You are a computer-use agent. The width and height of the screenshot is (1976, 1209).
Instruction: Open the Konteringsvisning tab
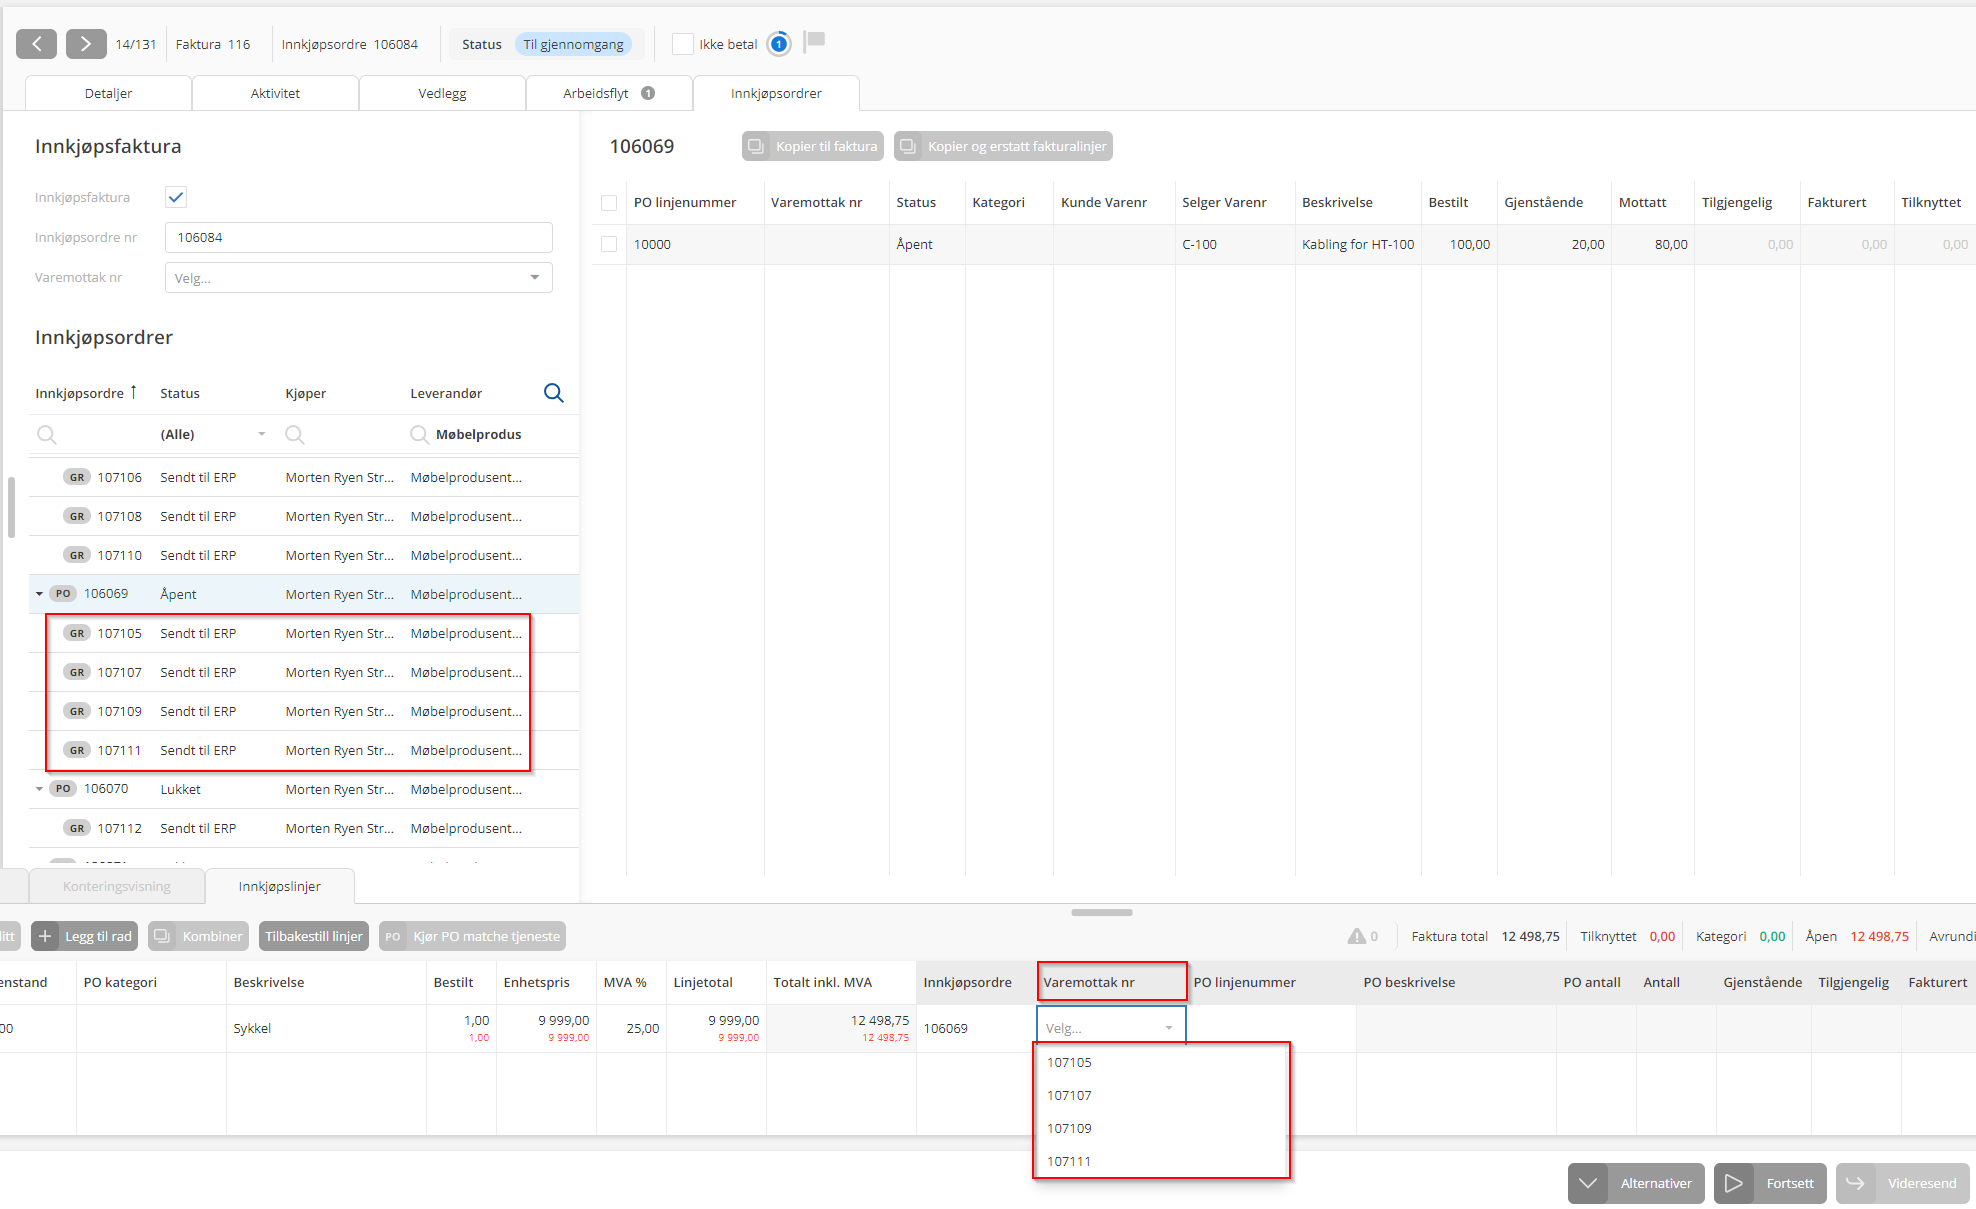117,886
